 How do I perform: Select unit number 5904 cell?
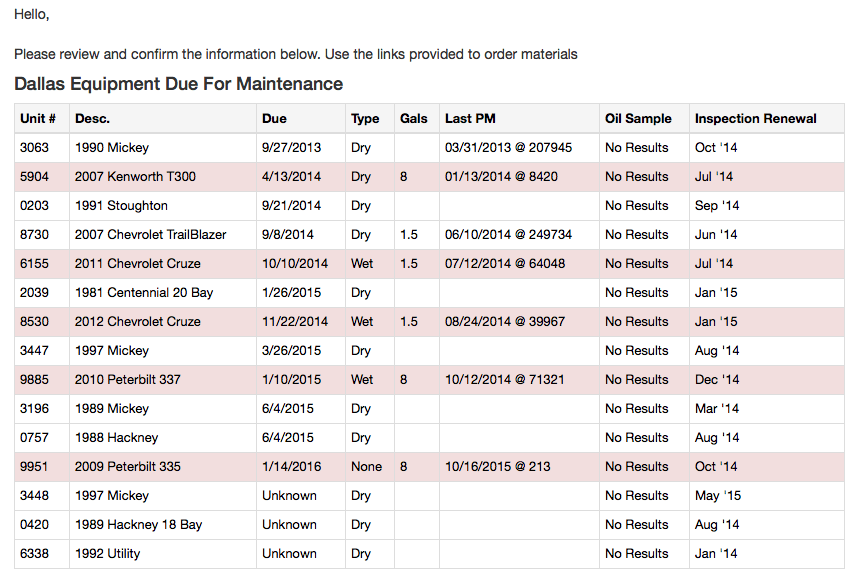pyautogui.click(x=35, y=177)
